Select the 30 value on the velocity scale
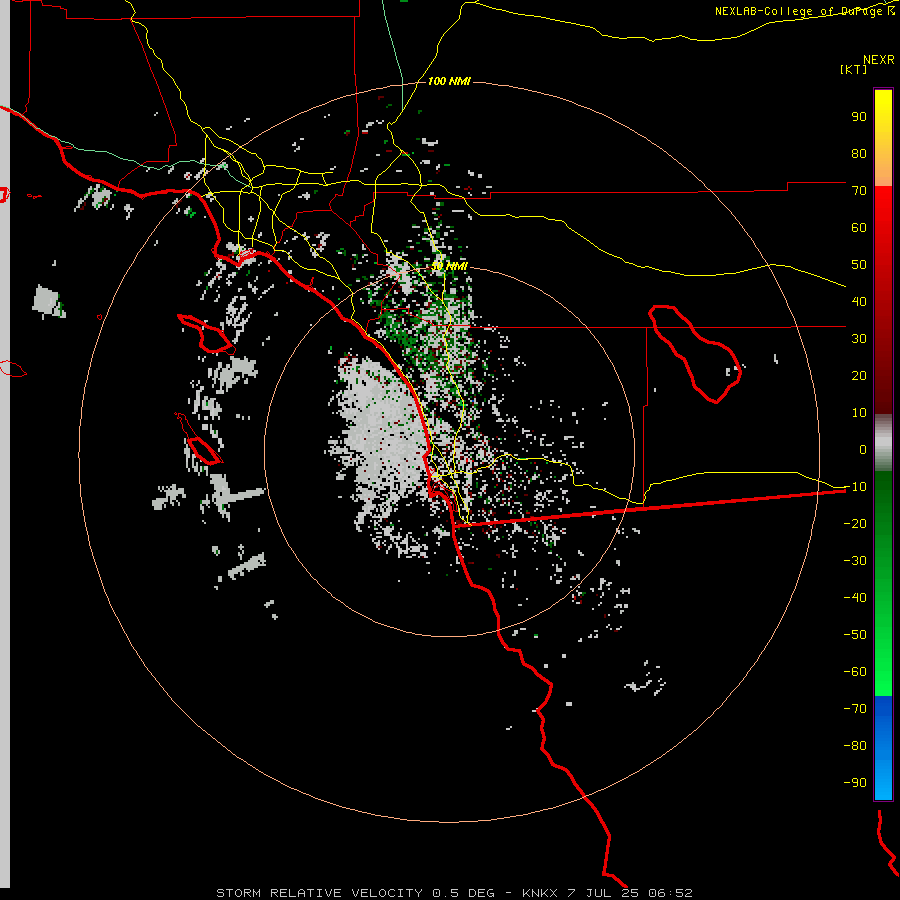 (859, 339)
